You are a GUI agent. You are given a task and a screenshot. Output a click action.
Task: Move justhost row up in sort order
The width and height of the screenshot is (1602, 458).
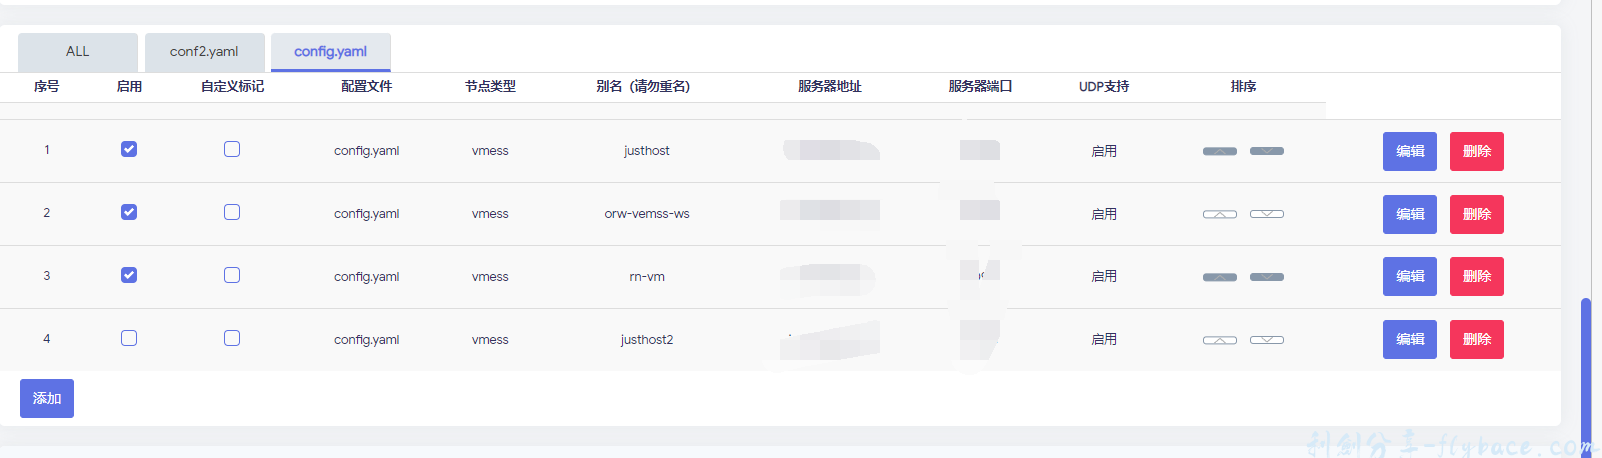pyautogui.click(x=1219, y=151)
